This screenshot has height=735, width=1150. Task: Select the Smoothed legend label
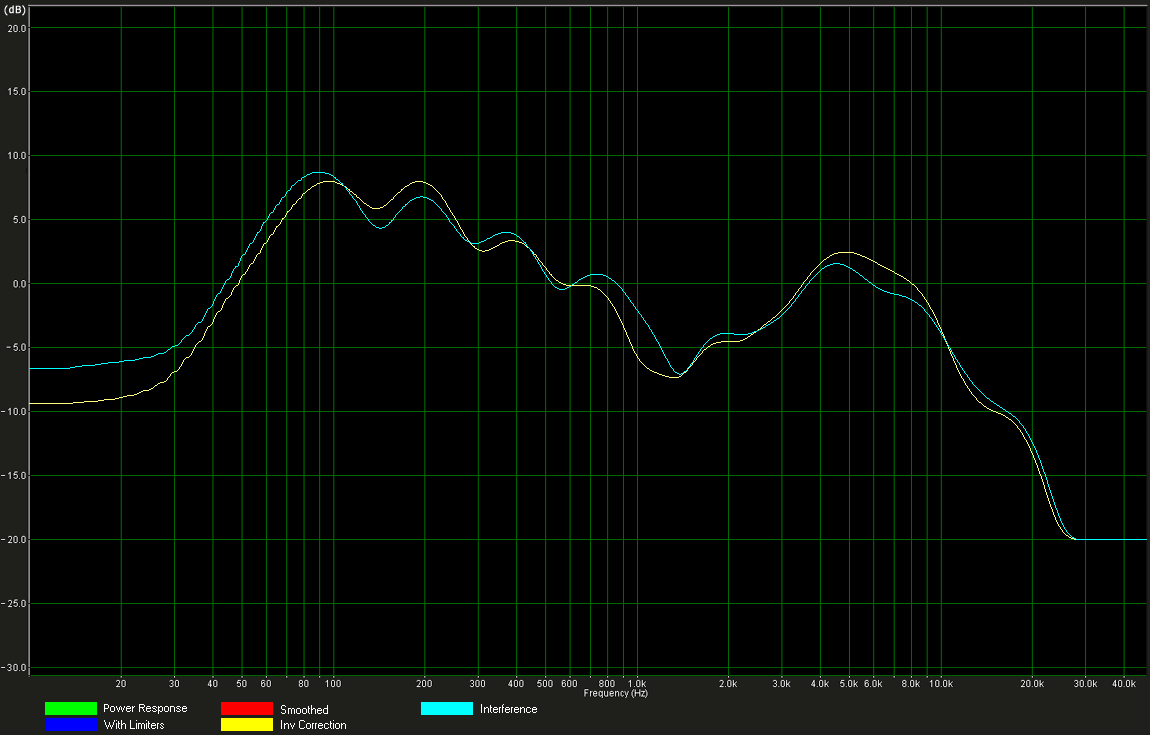(304, 710)
